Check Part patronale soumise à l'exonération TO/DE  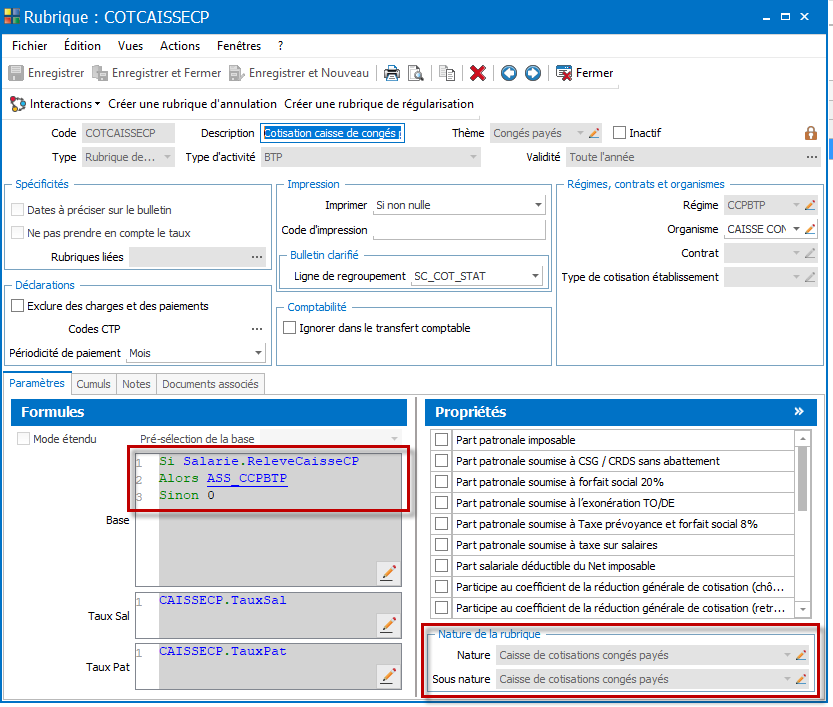pyautogui.click(x=441, y=502)
